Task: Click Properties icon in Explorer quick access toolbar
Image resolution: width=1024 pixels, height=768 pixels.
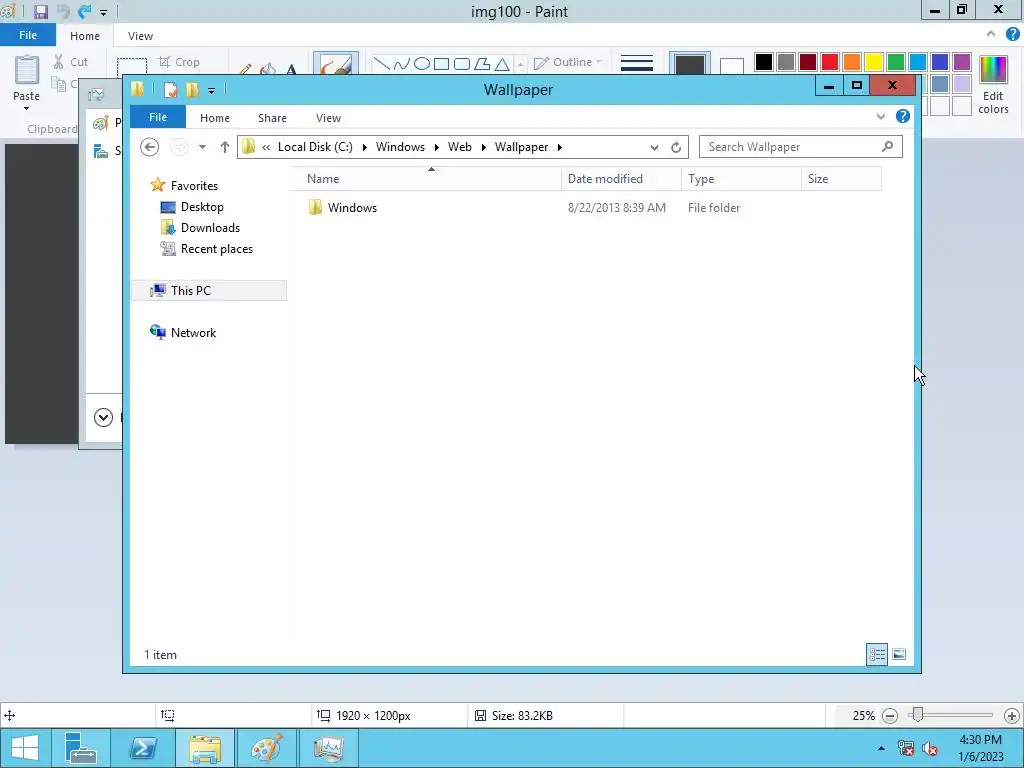Action: pos(170,89)
